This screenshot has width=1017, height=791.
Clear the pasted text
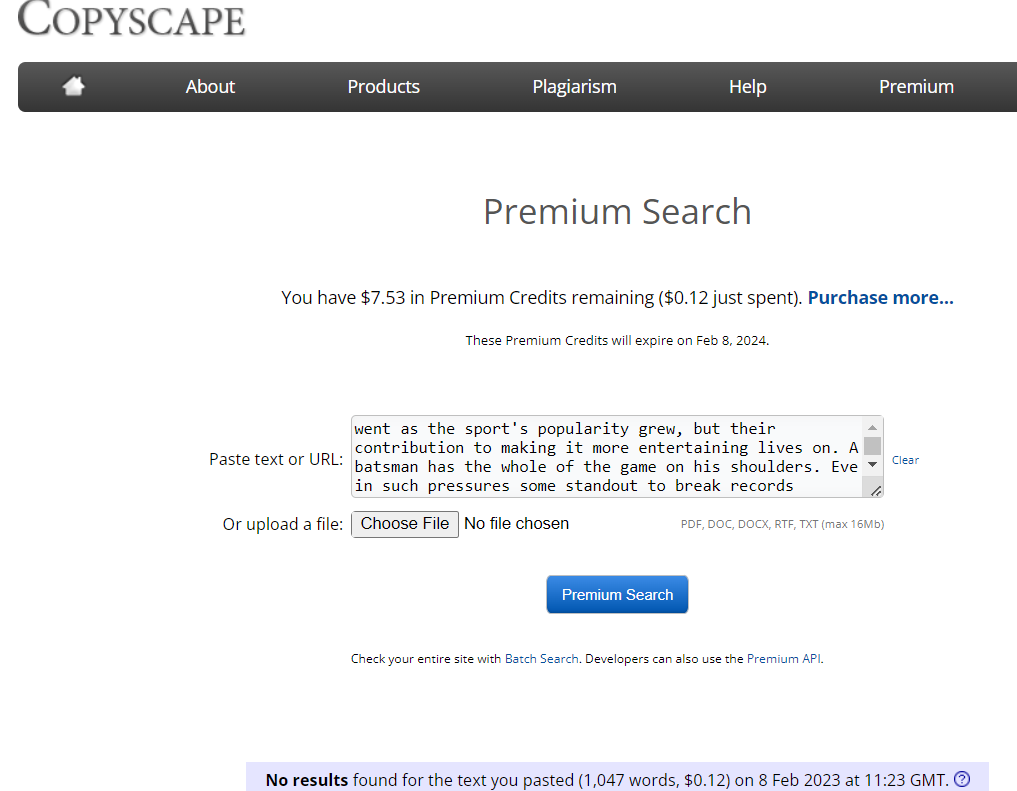click(x=905, y=460)
